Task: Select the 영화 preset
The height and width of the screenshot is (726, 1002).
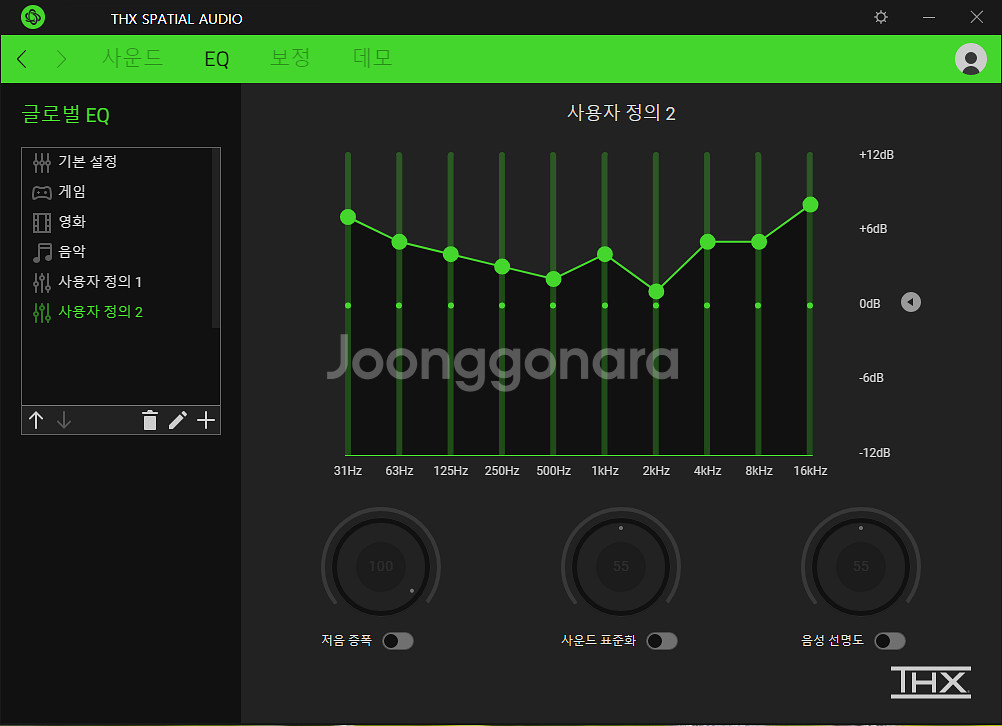Action: [x=118, y=222]
